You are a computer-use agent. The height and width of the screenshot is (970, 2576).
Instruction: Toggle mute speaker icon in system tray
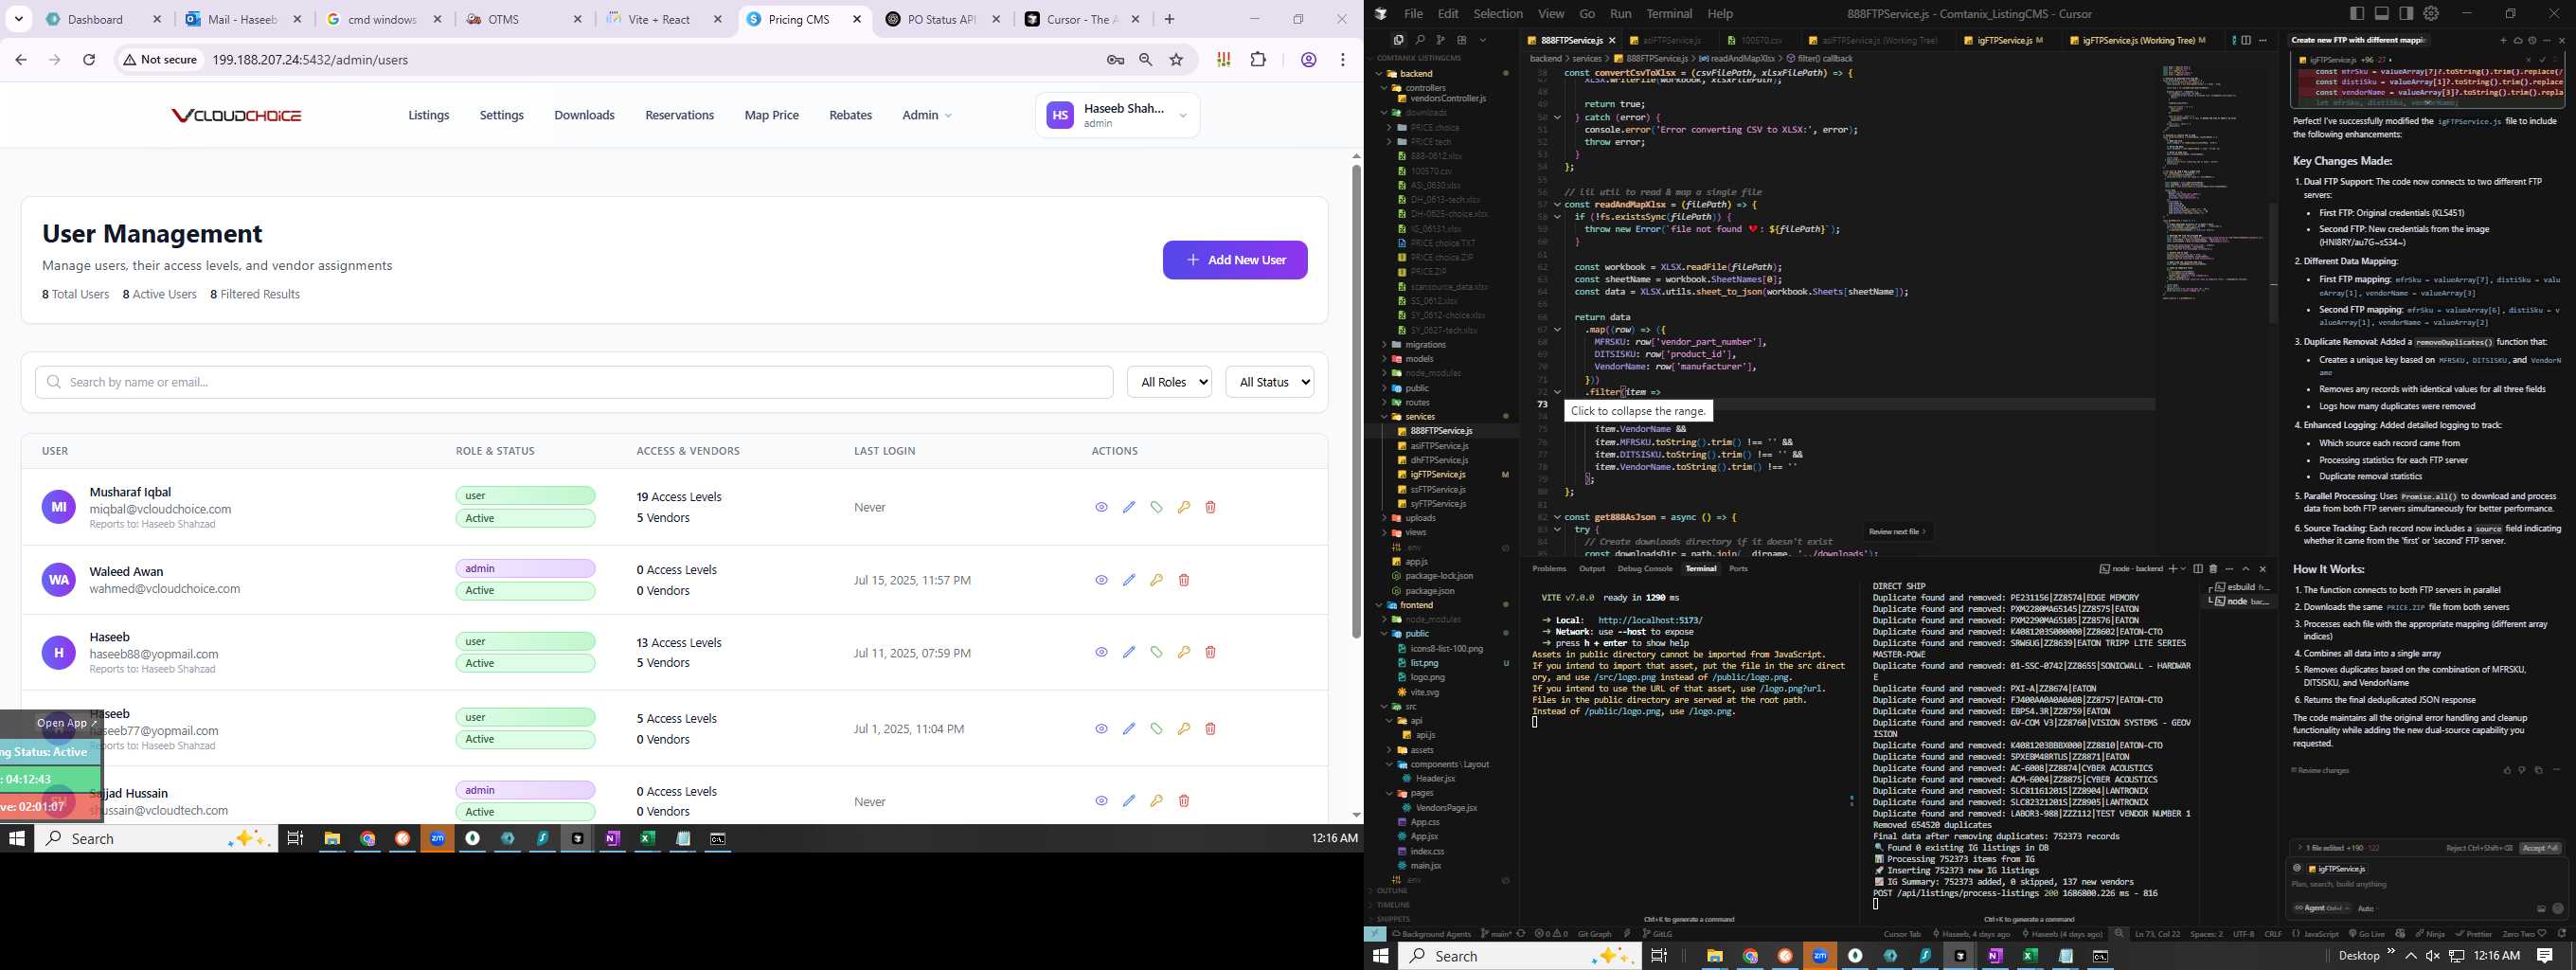pos(2433,956)
